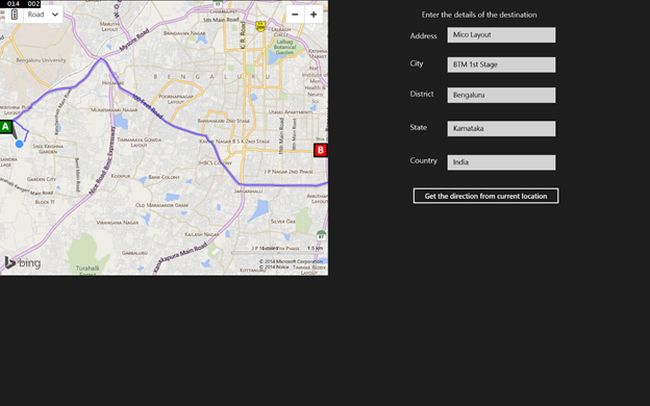This screenshot has height=406, width=650.
Task: Get the direction from current location
Action: (x=486, y=196)
